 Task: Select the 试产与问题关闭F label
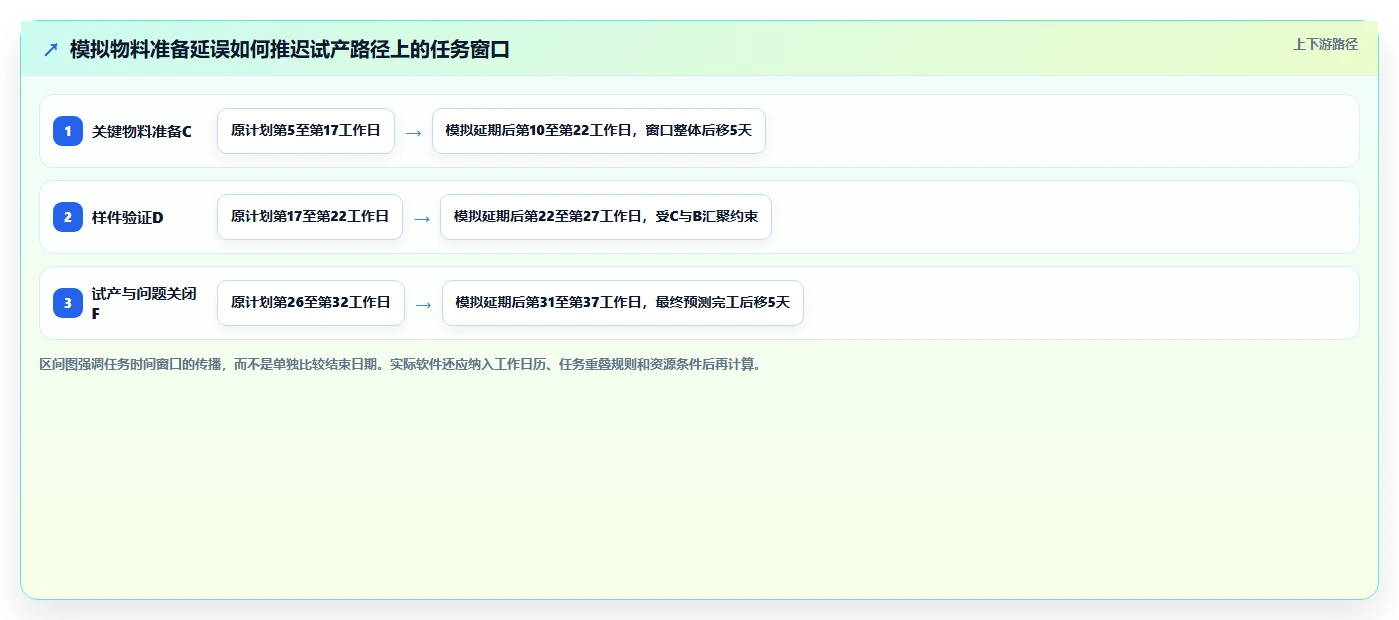point(144,303)
